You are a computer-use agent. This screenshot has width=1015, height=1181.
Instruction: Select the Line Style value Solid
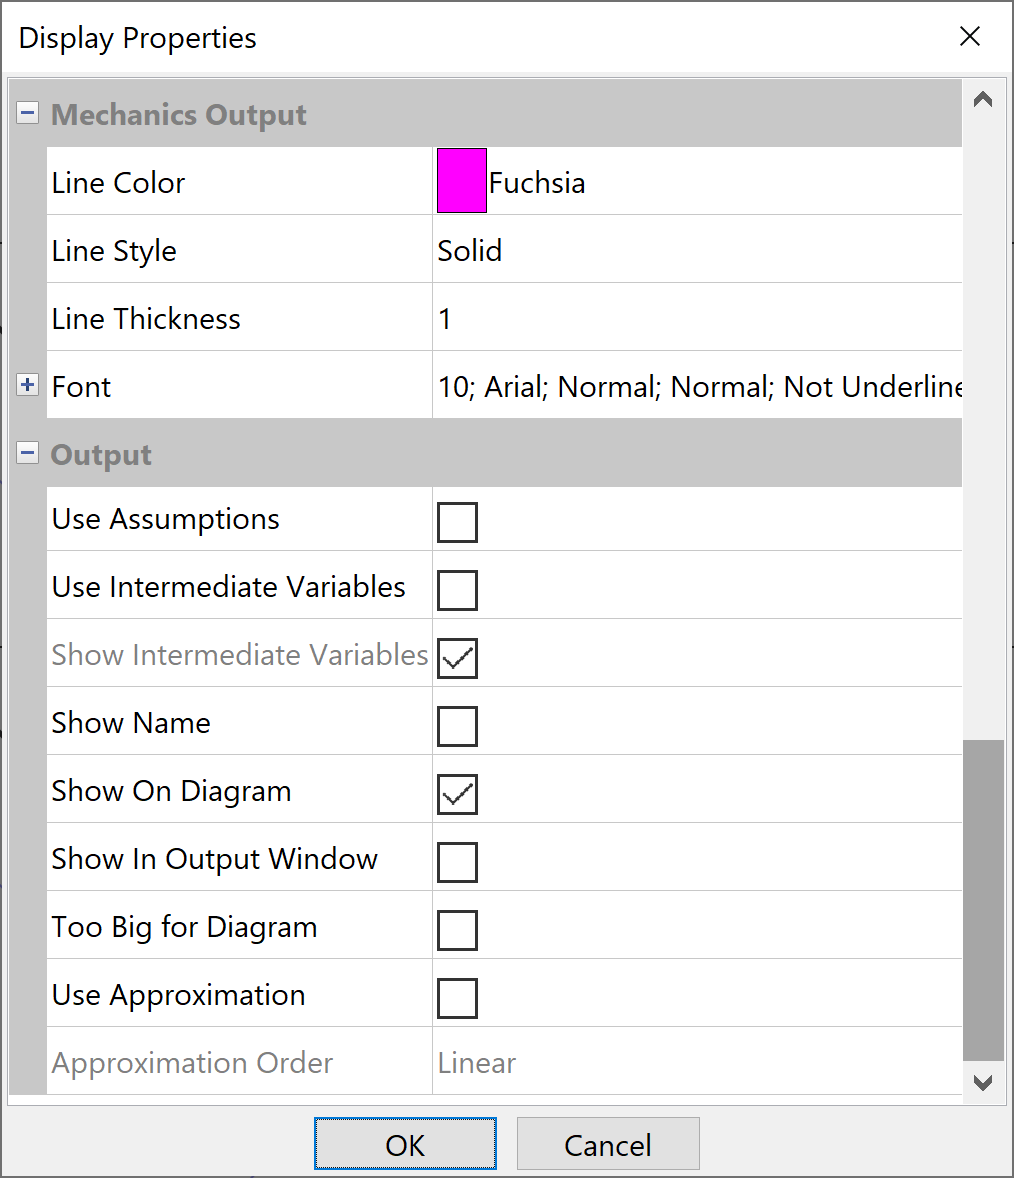coord(696,250)
